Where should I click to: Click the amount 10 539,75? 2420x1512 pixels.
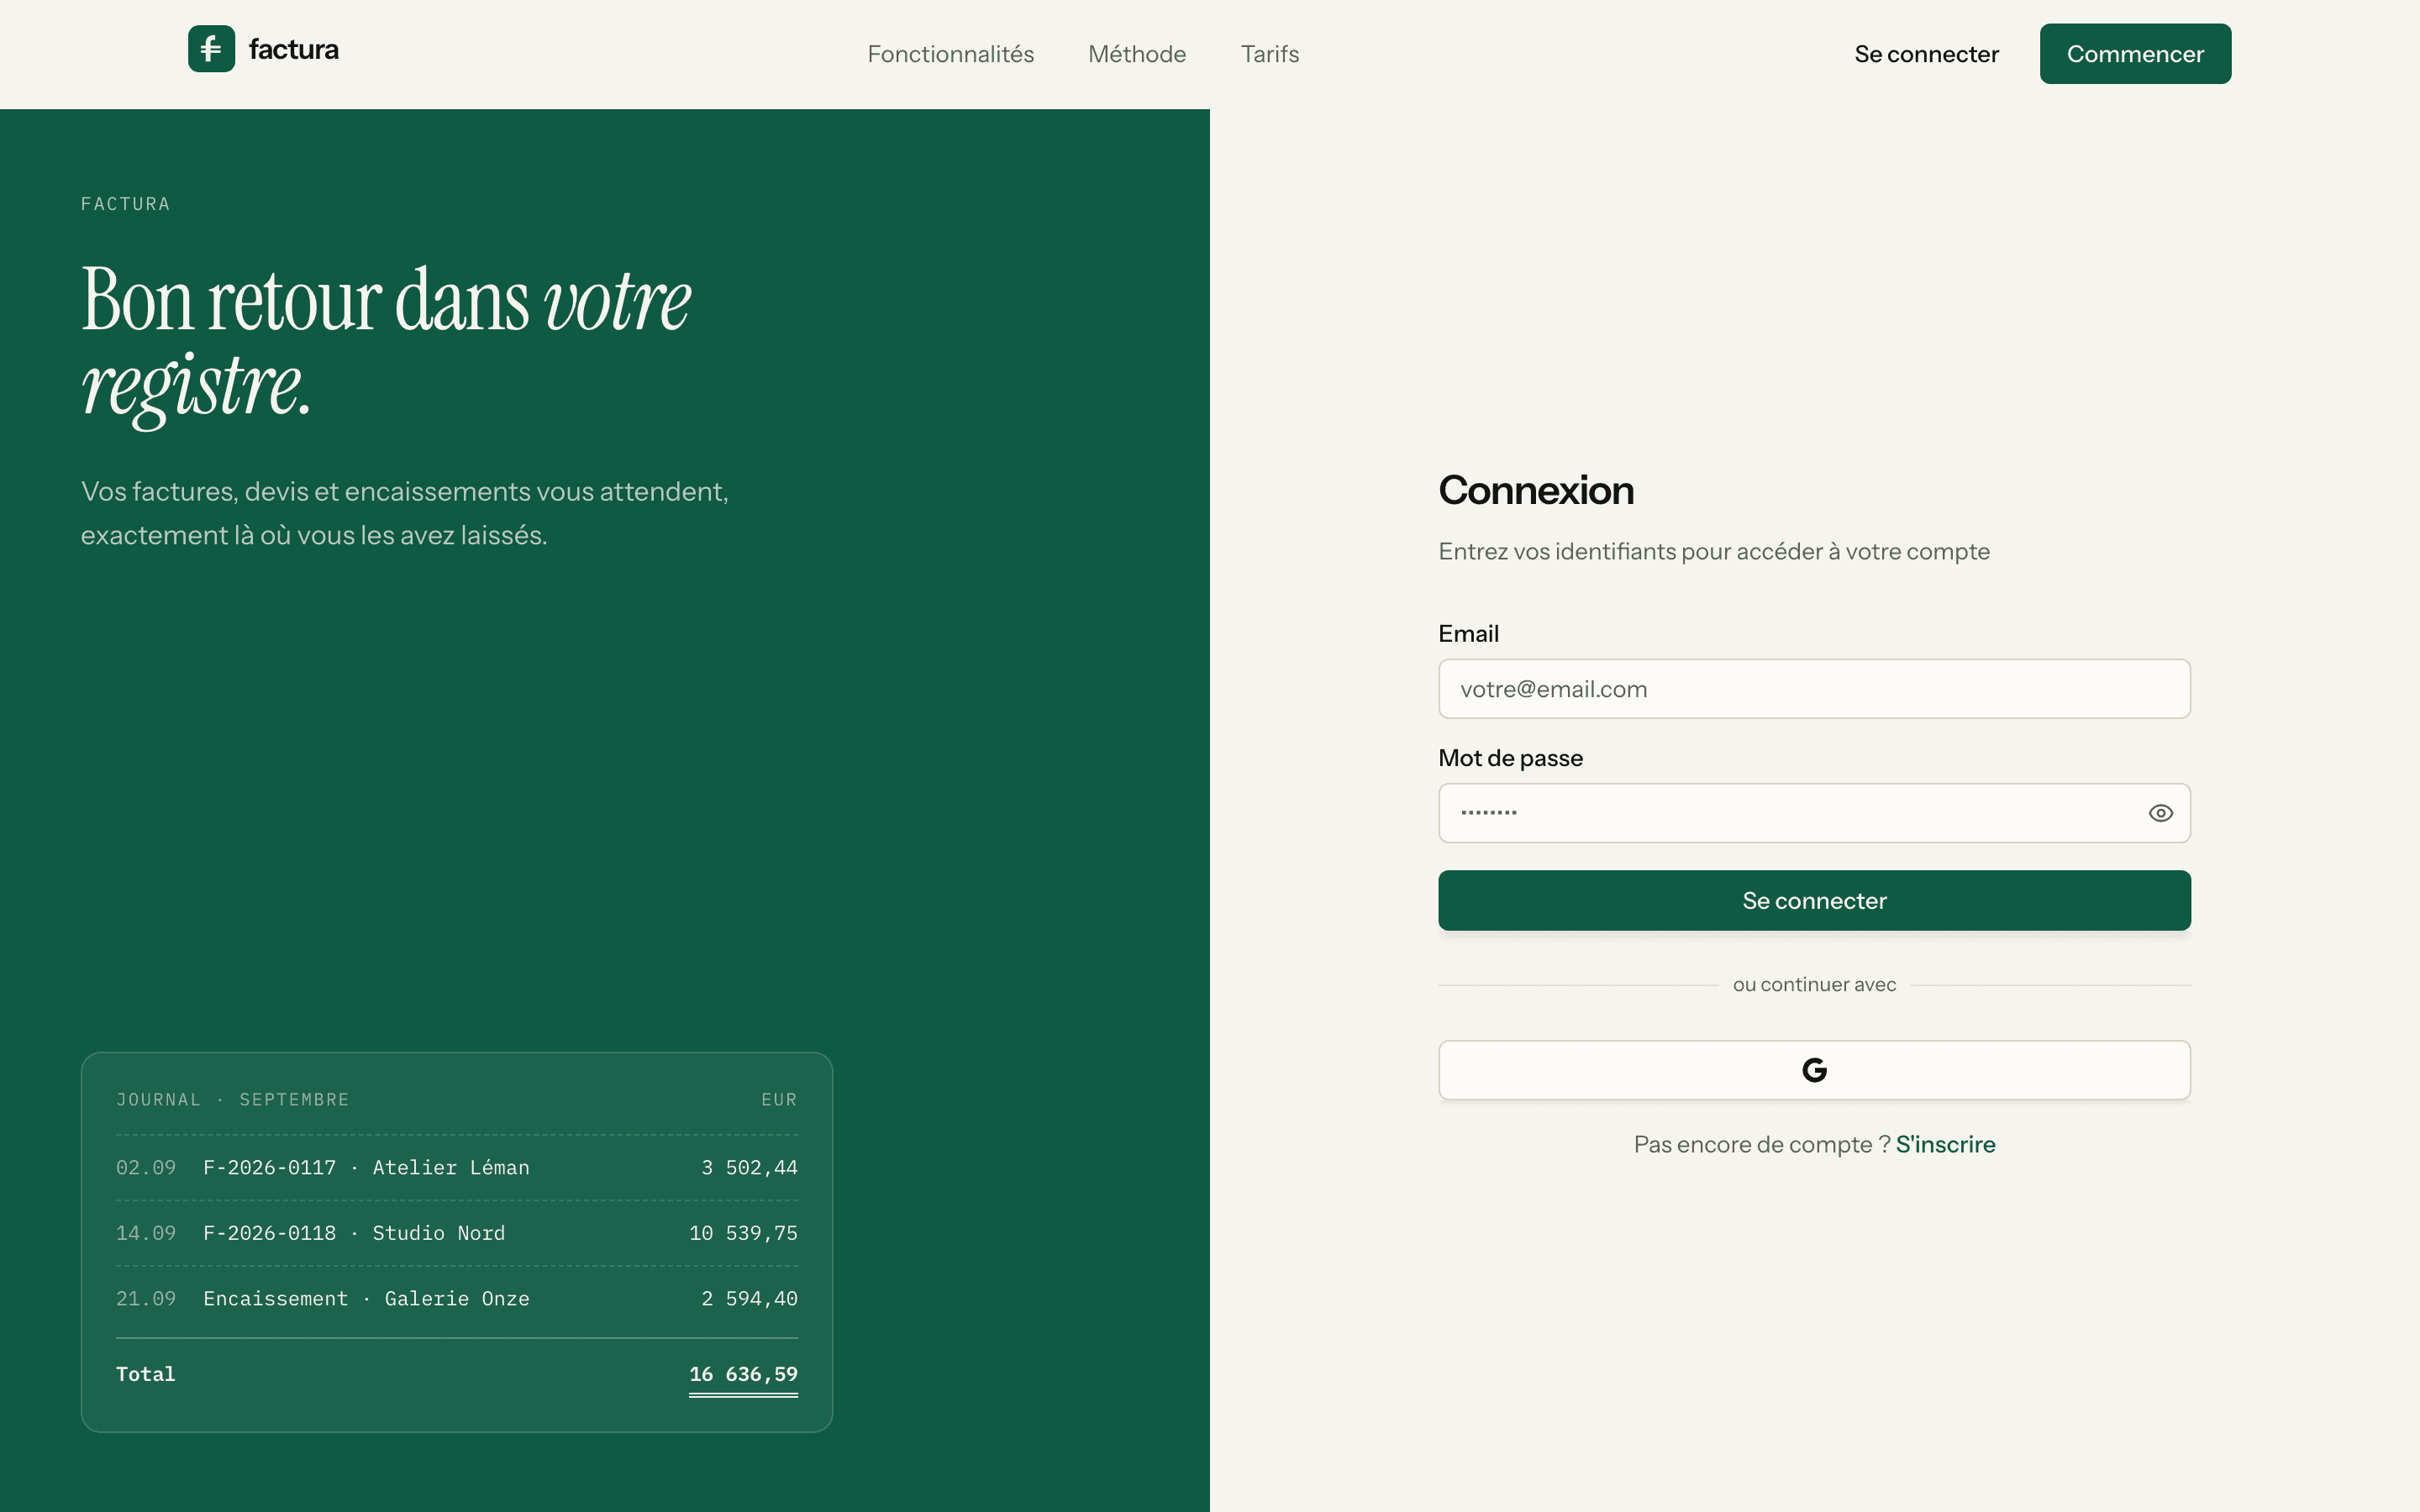click(x=743, y=1233)
